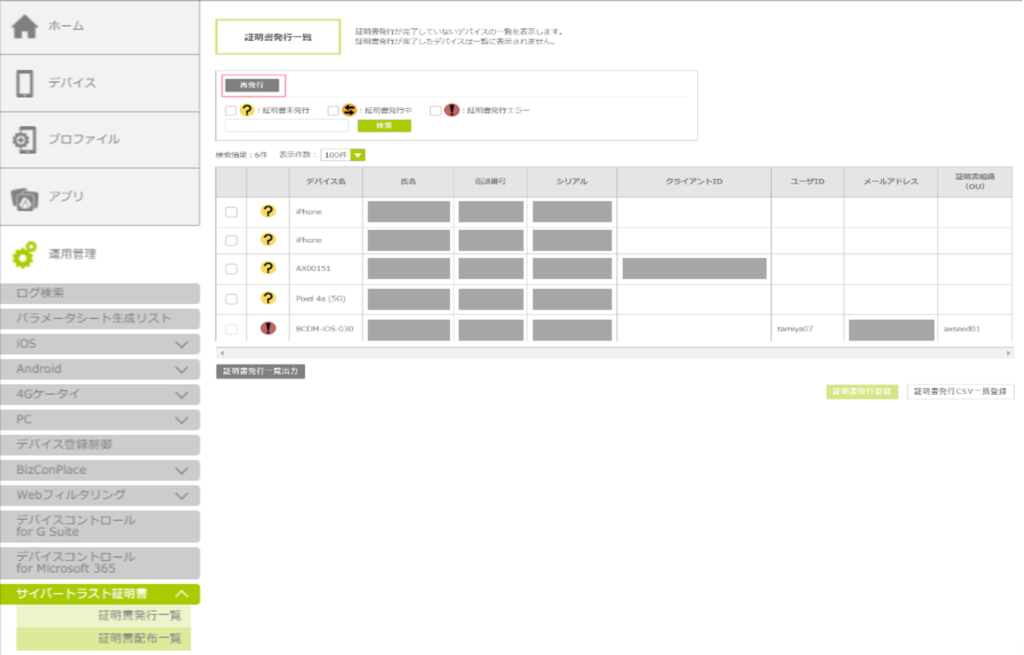Click the Device smartphone icon
The height and width of the screenshot is (655, 1024).
[25, 84]
